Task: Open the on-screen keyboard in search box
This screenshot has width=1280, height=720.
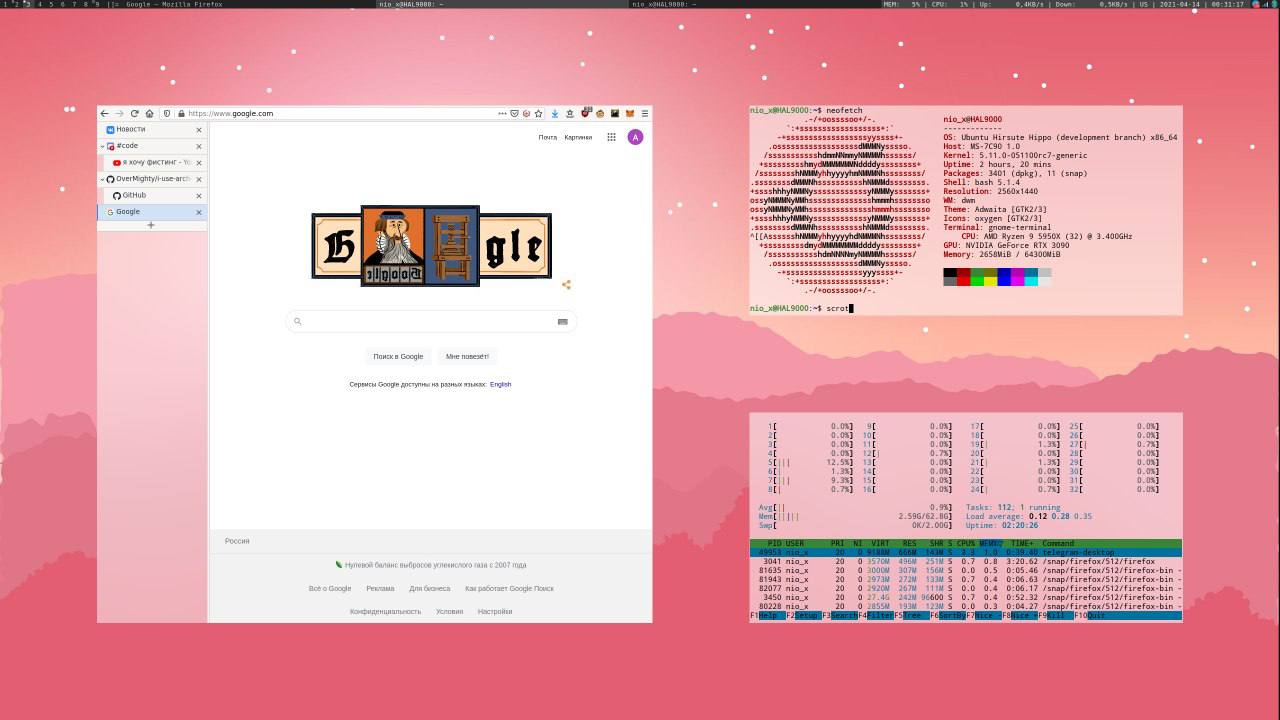Action: [x=562, y=321]
